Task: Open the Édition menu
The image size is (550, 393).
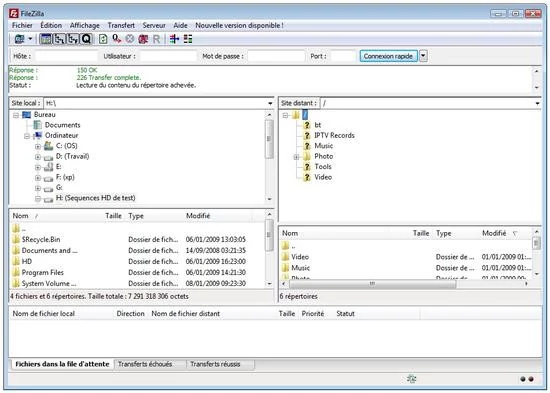Action: pos(51,25)
